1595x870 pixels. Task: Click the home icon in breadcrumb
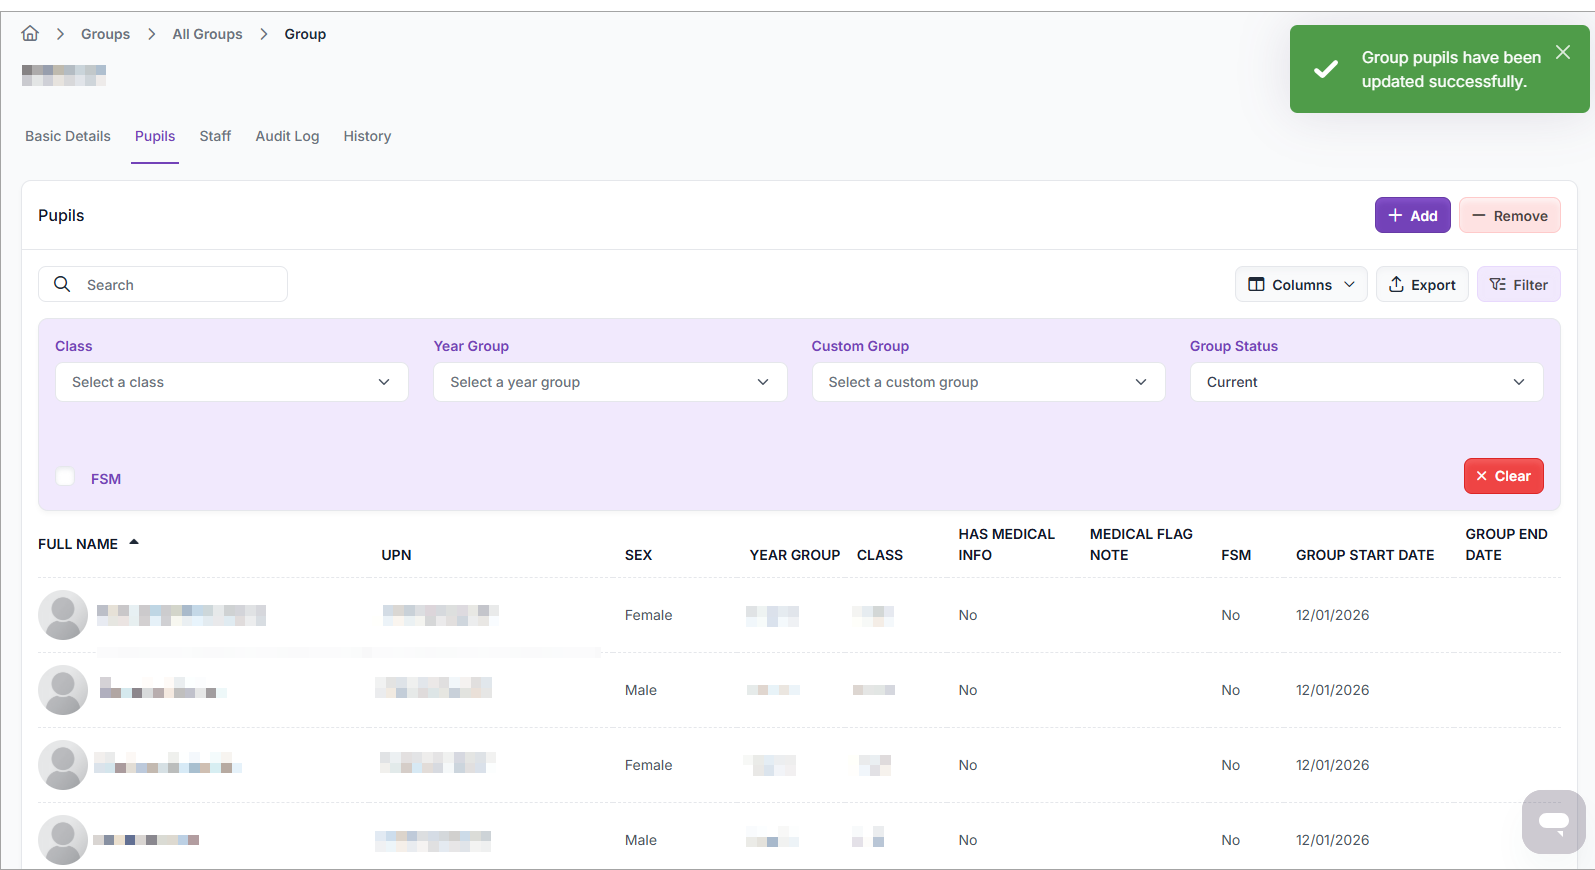tap(30, 34)
